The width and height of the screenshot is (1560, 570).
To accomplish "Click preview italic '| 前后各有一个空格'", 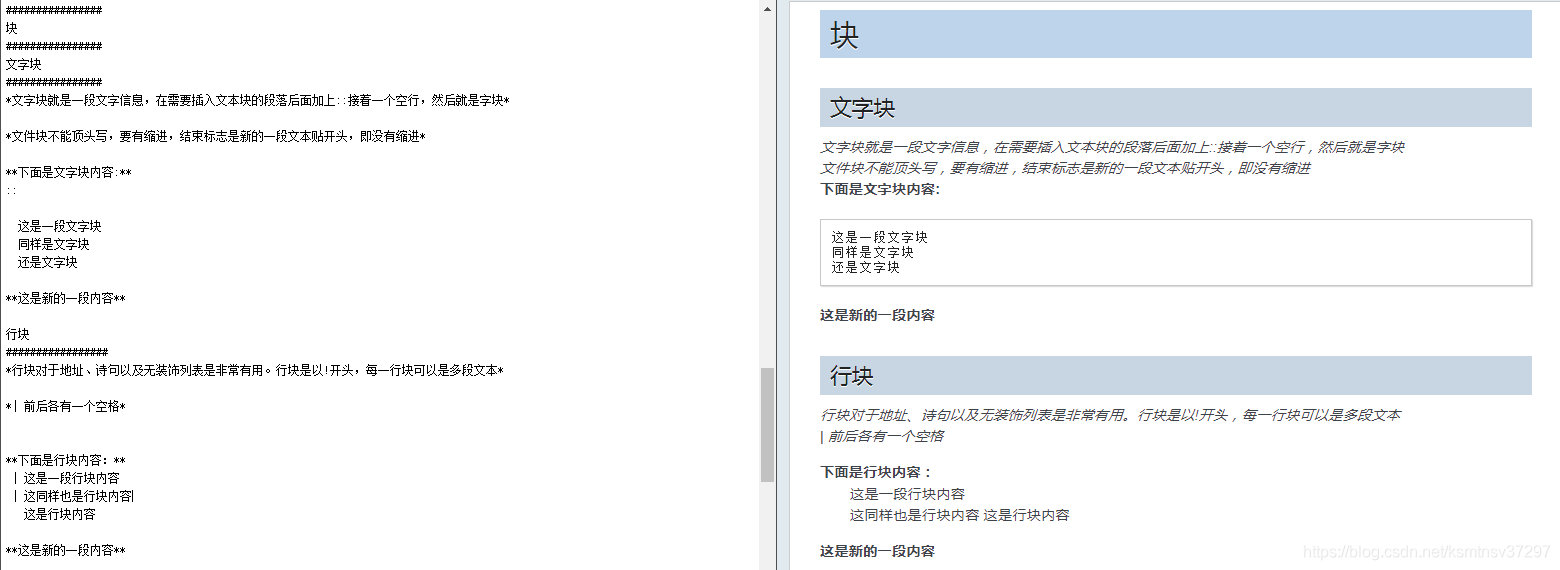I will point(882,436).
